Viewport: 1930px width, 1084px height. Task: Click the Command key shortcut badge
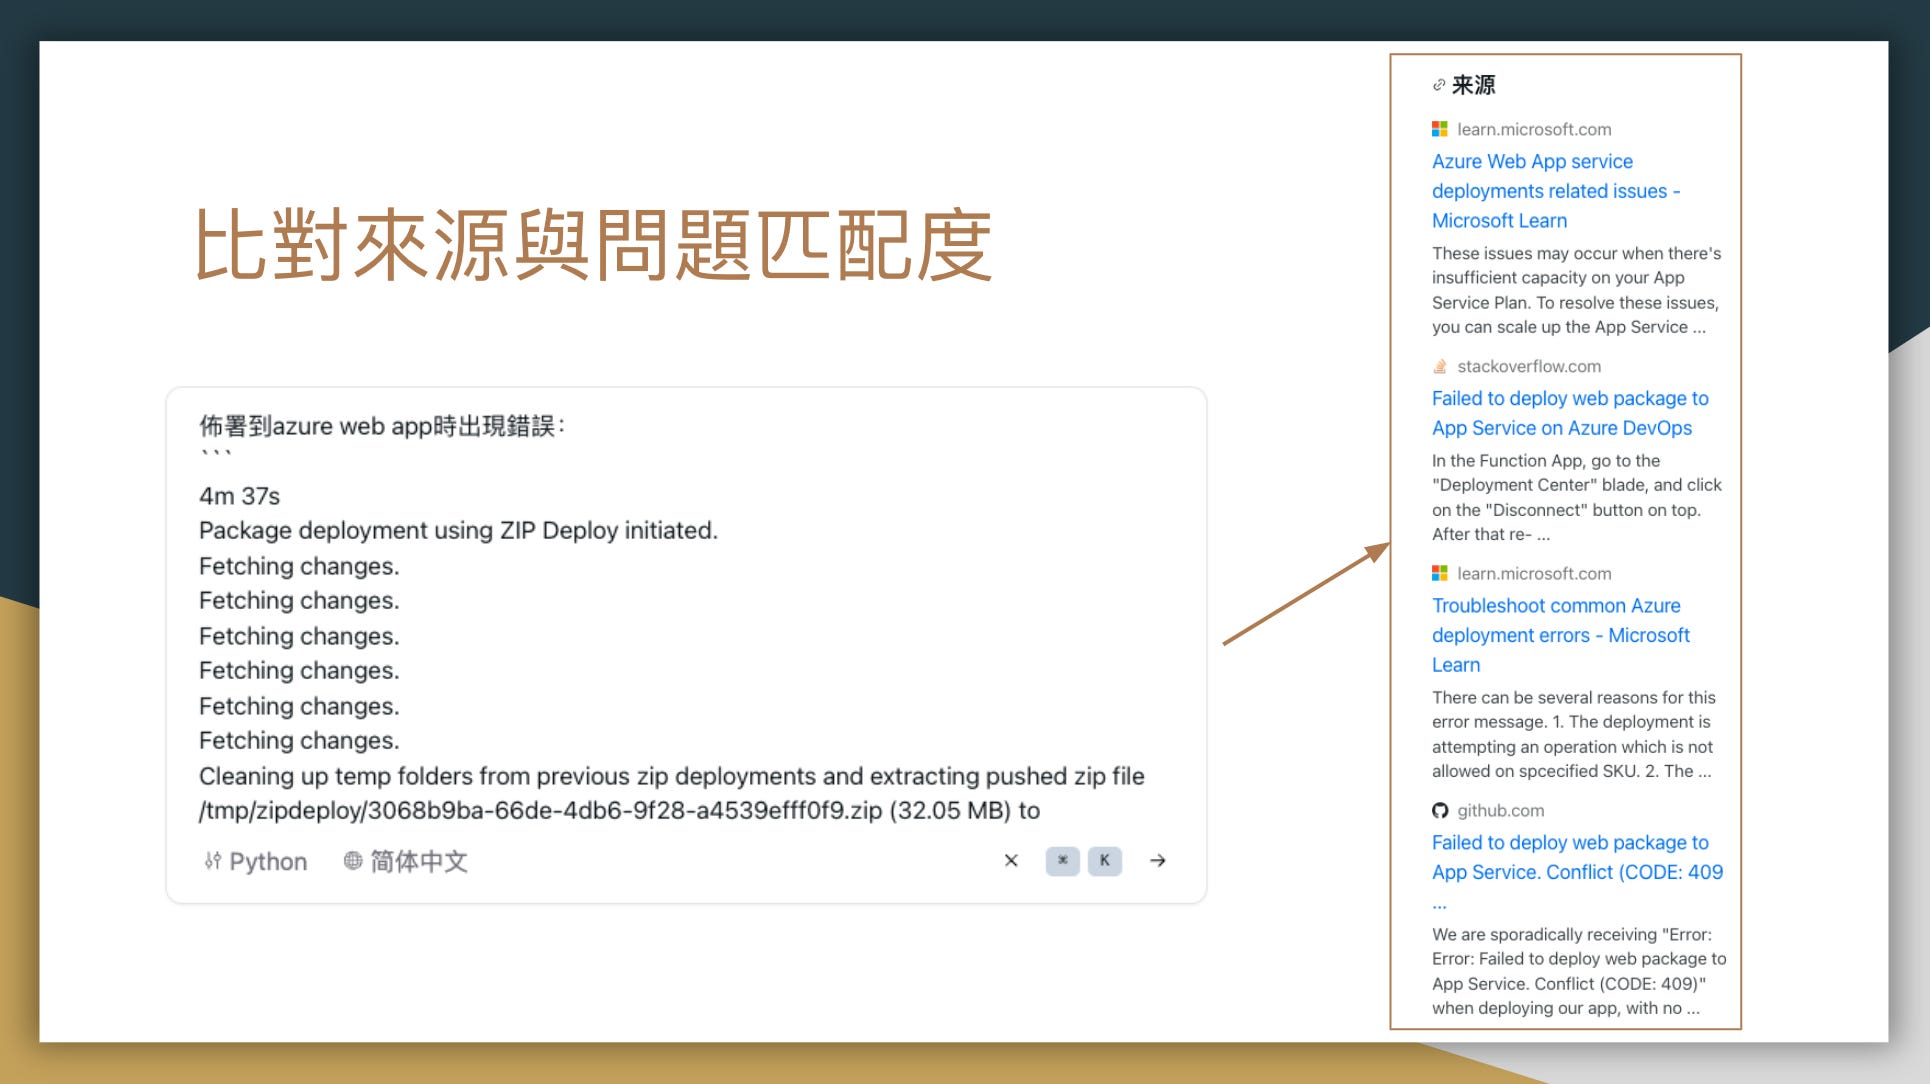coord(1062,861)
